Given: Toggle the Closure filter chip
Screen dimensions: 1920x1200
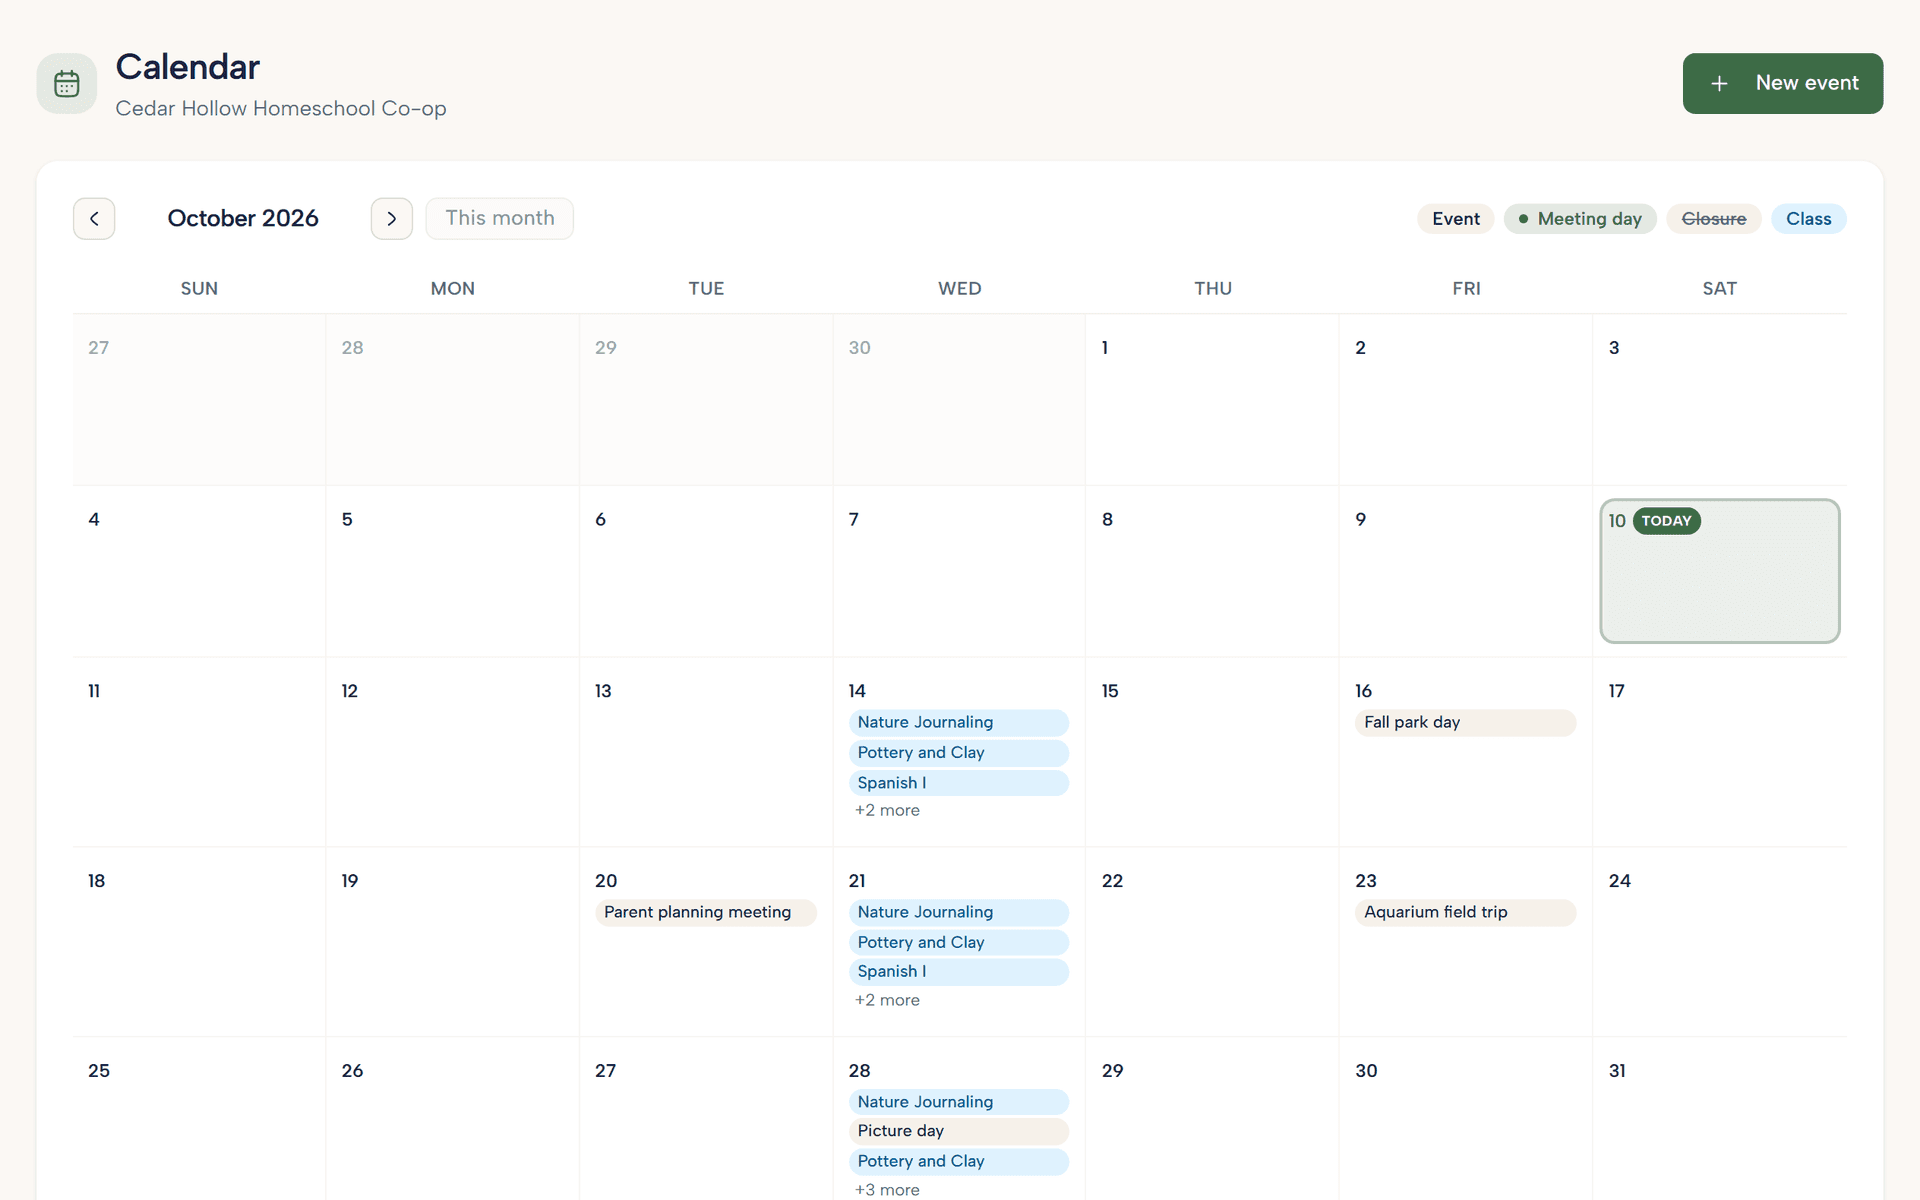Looking at the screenshot, I should (x=1714, y=219).
